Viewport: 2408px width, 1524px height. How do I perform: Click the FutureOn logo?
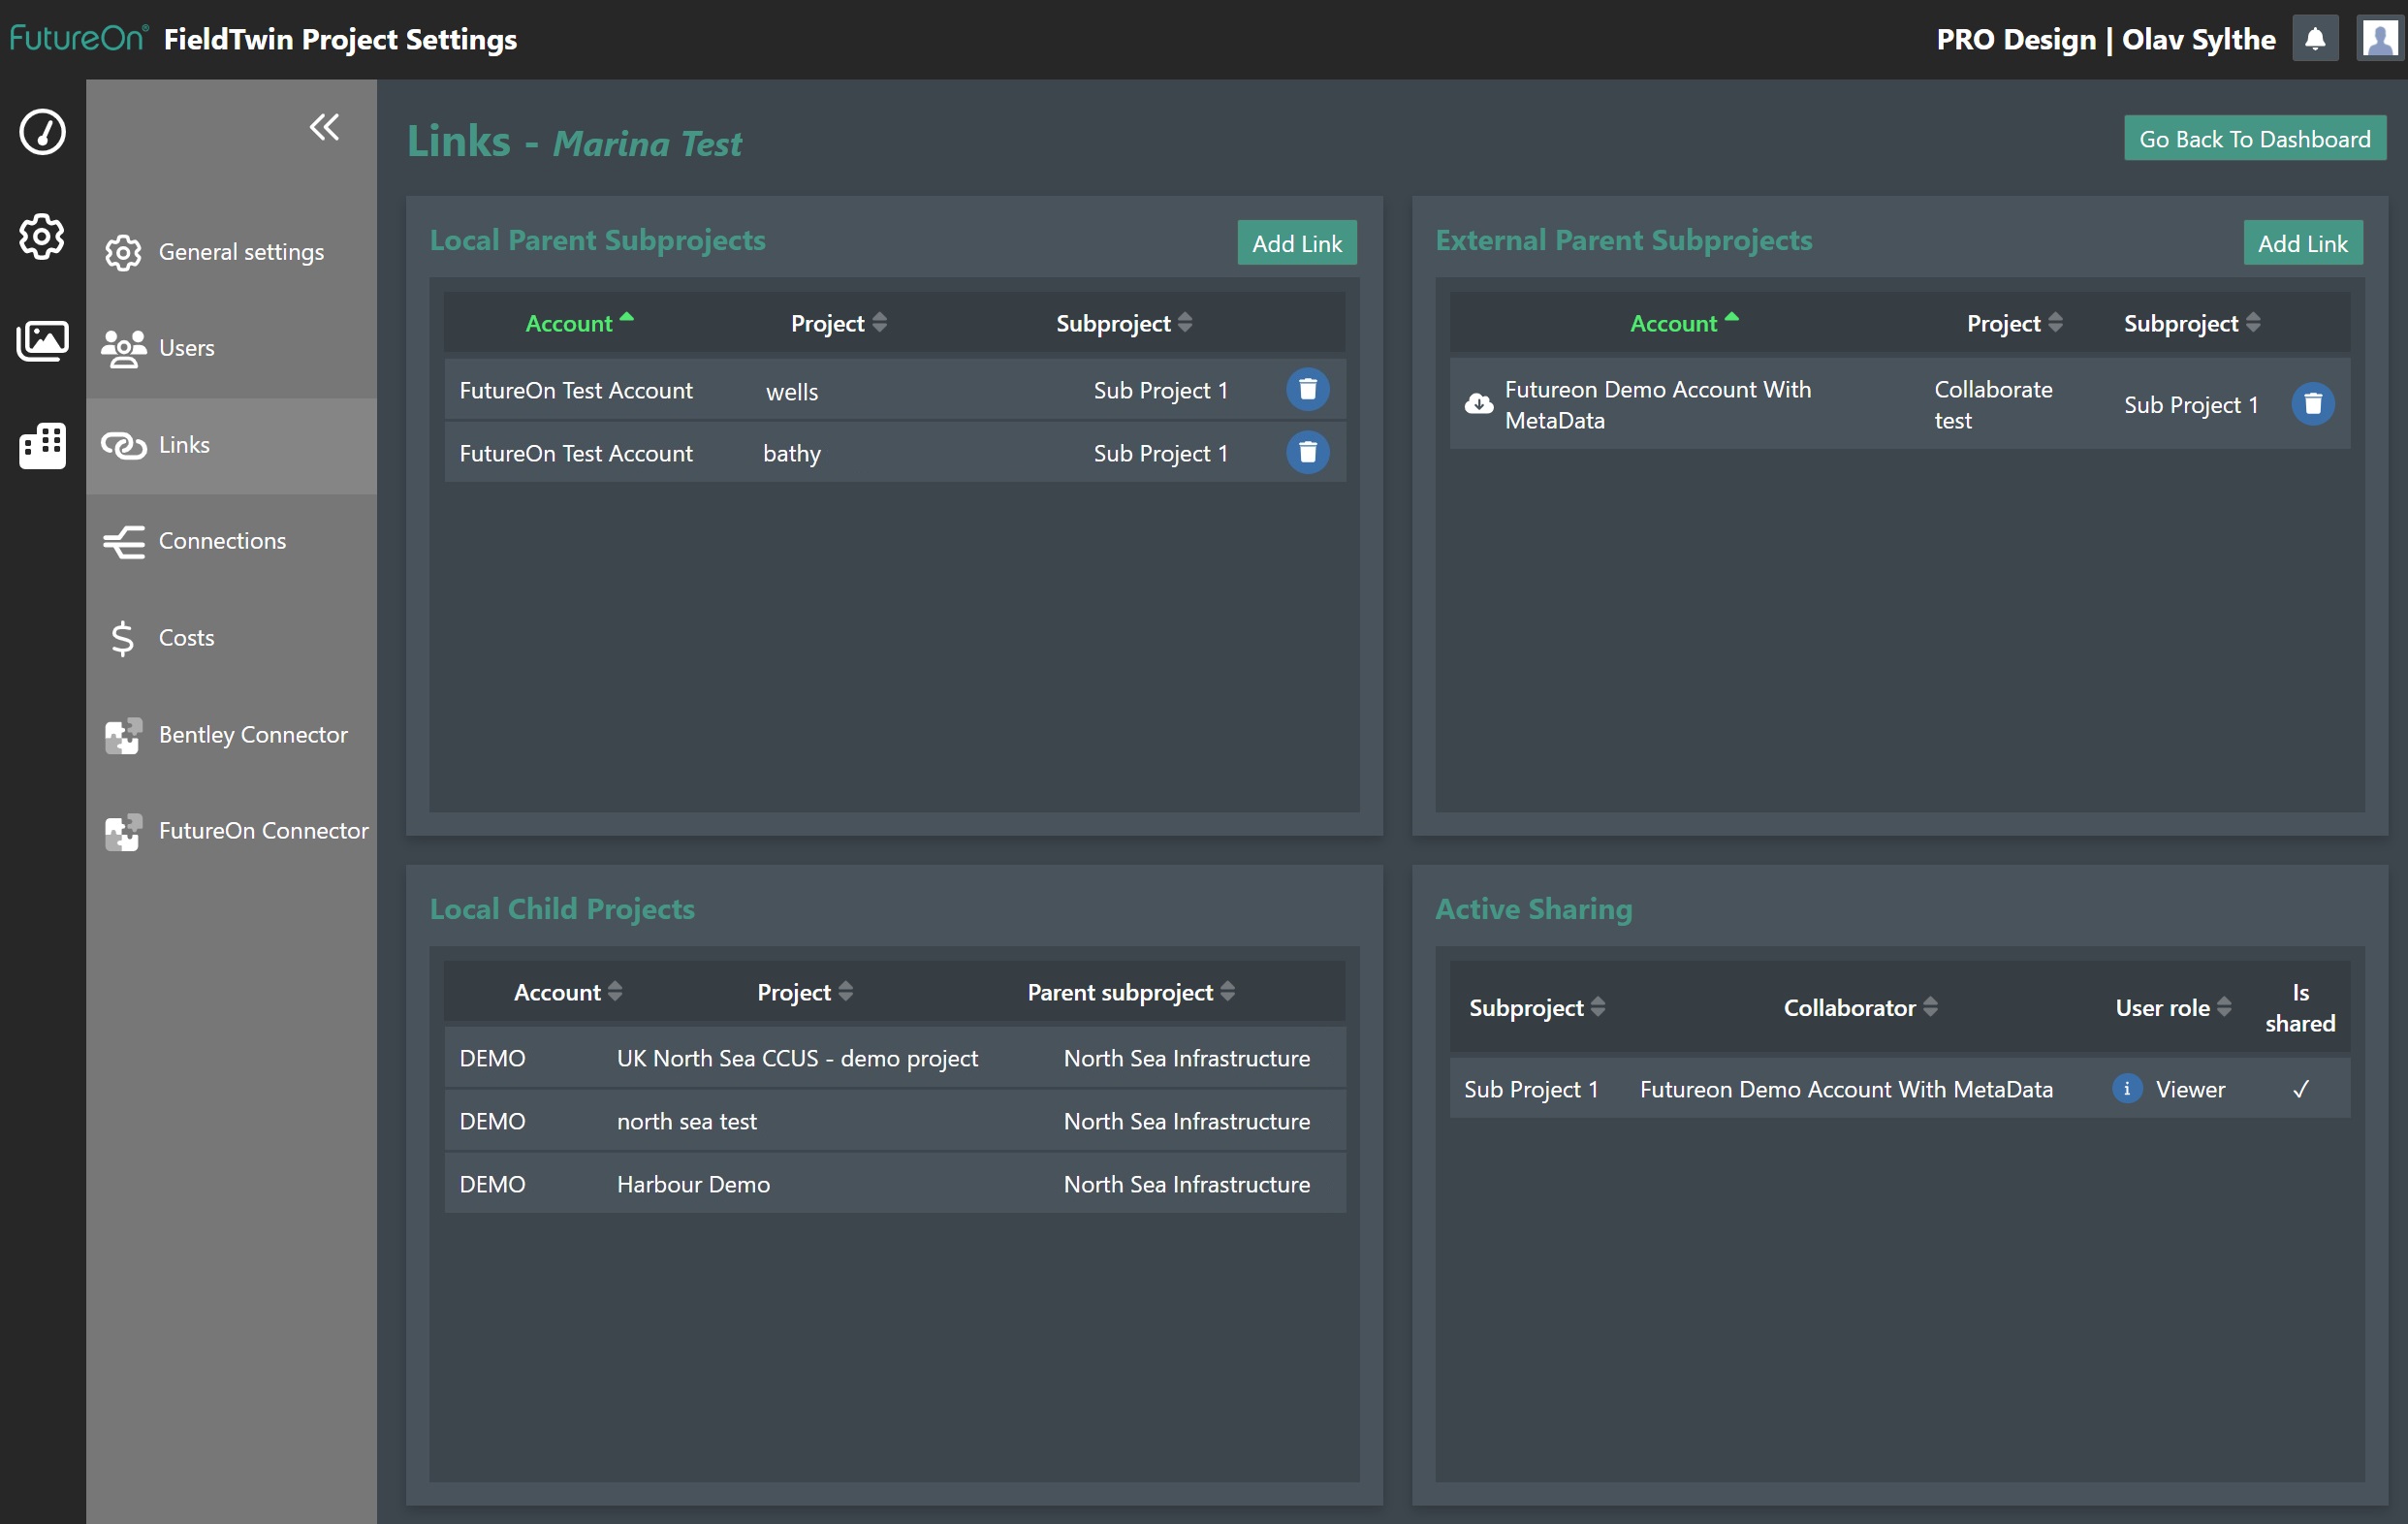[x=78, y=38]
